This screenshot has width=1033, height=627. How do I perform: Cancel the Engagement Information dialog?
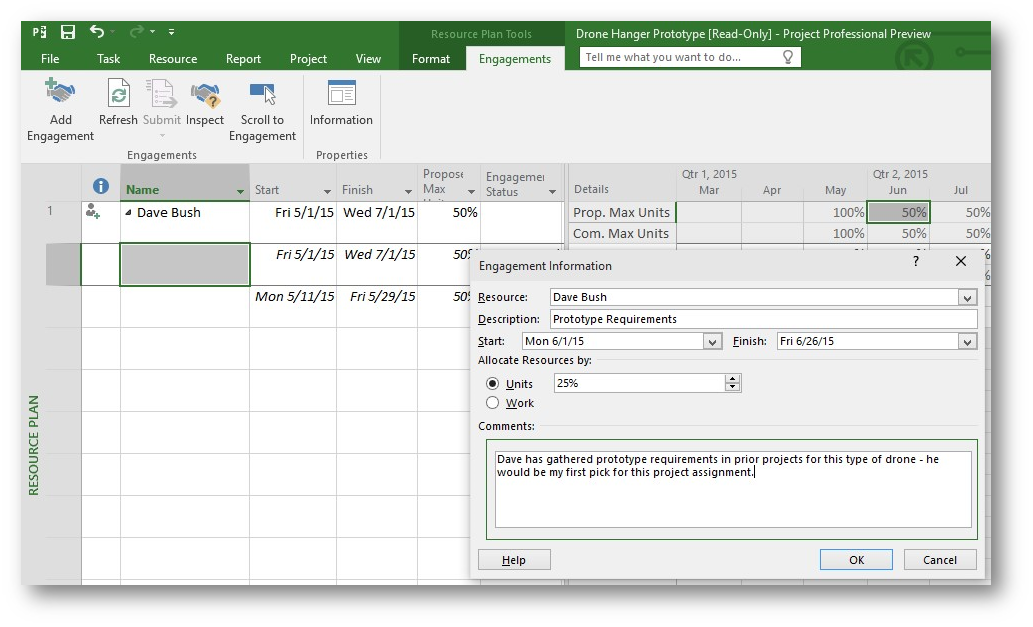939,560
